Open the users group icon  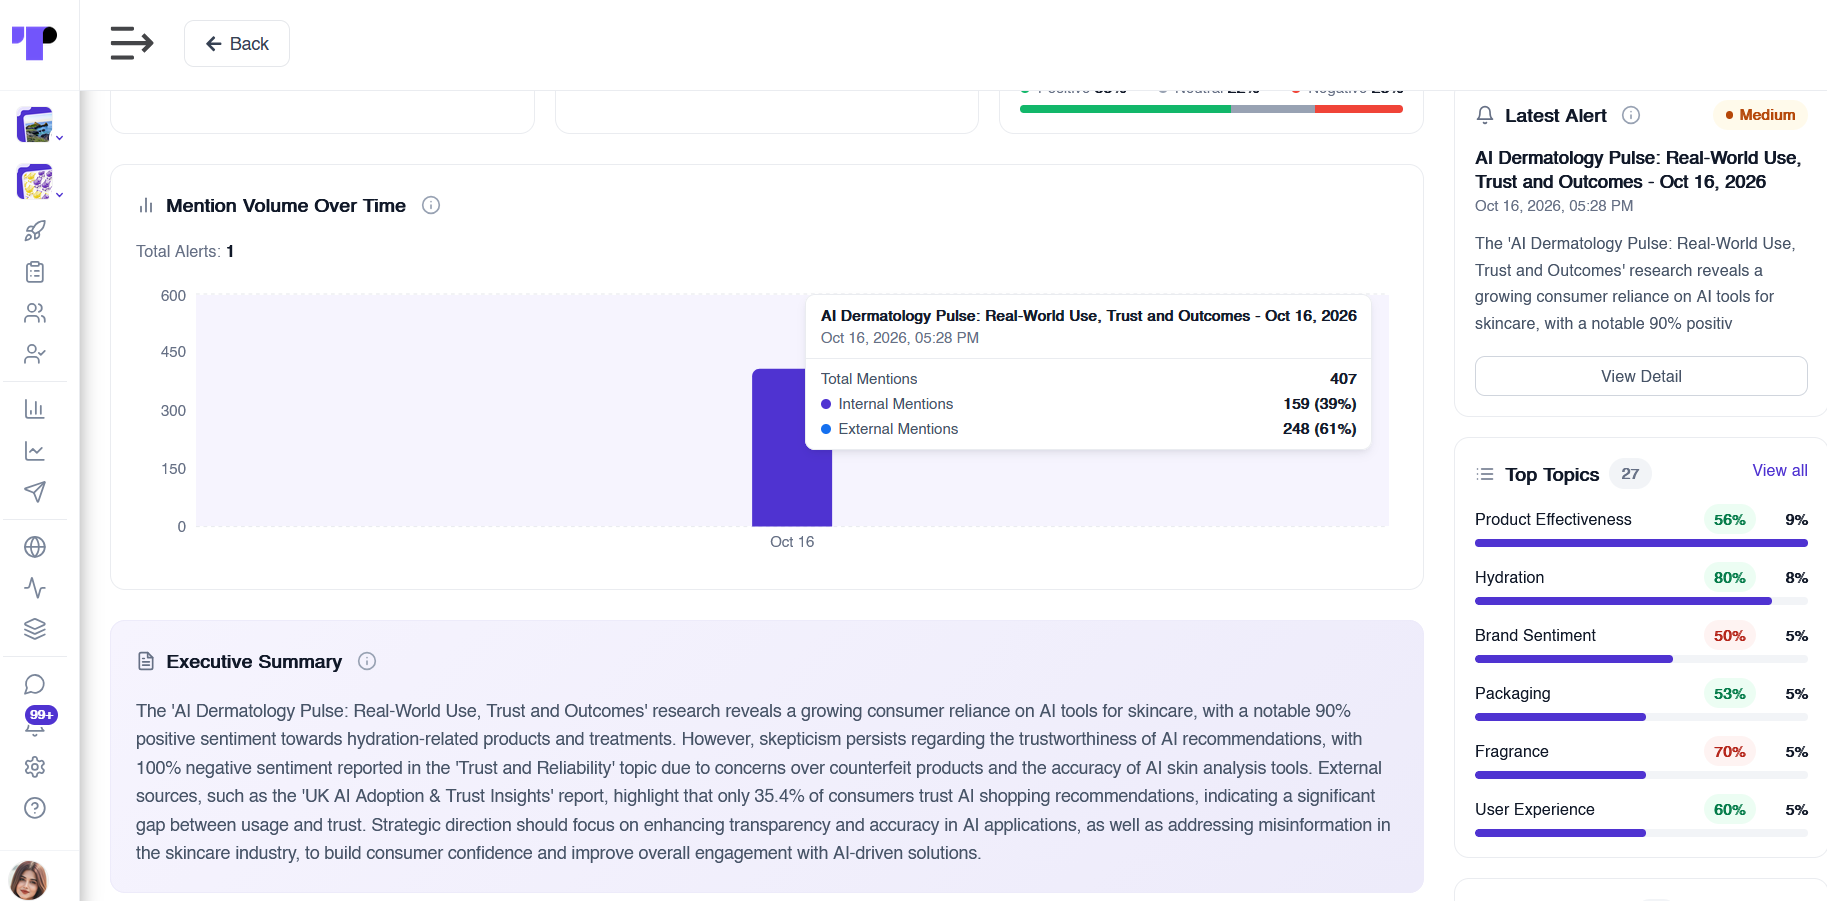coord(35,313)
